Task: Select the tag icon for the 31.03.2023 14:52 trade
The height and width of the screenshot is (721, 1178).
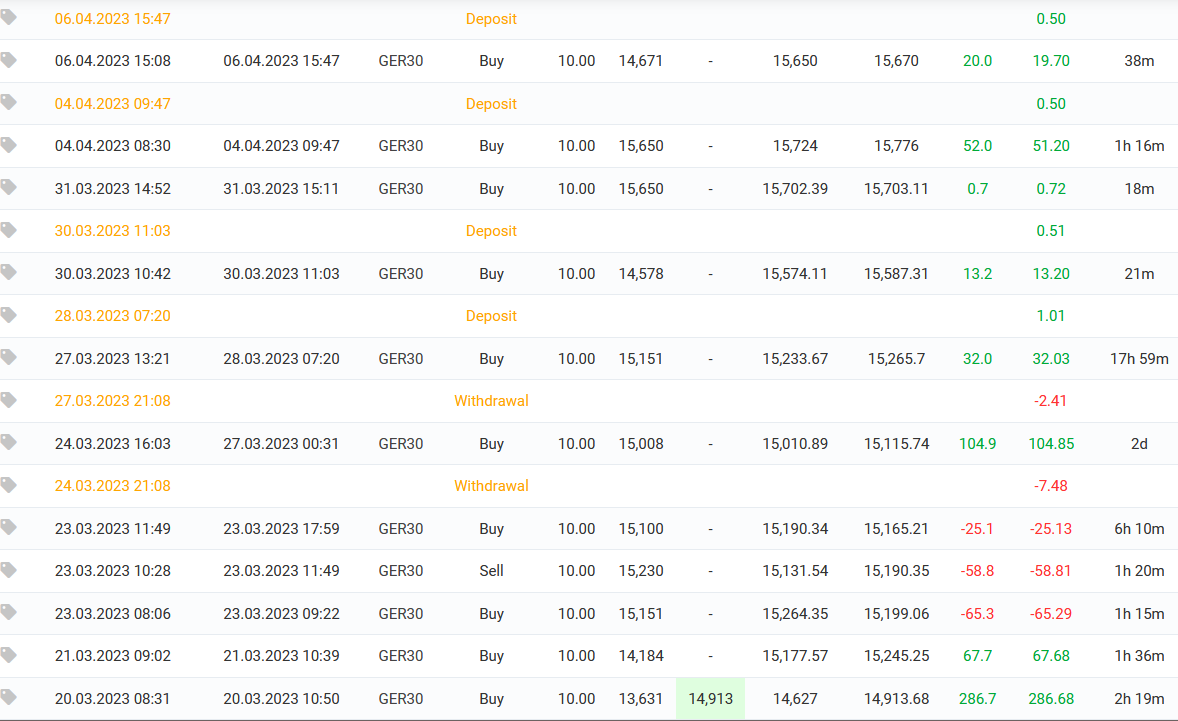Action: click(x=9, y=187)
